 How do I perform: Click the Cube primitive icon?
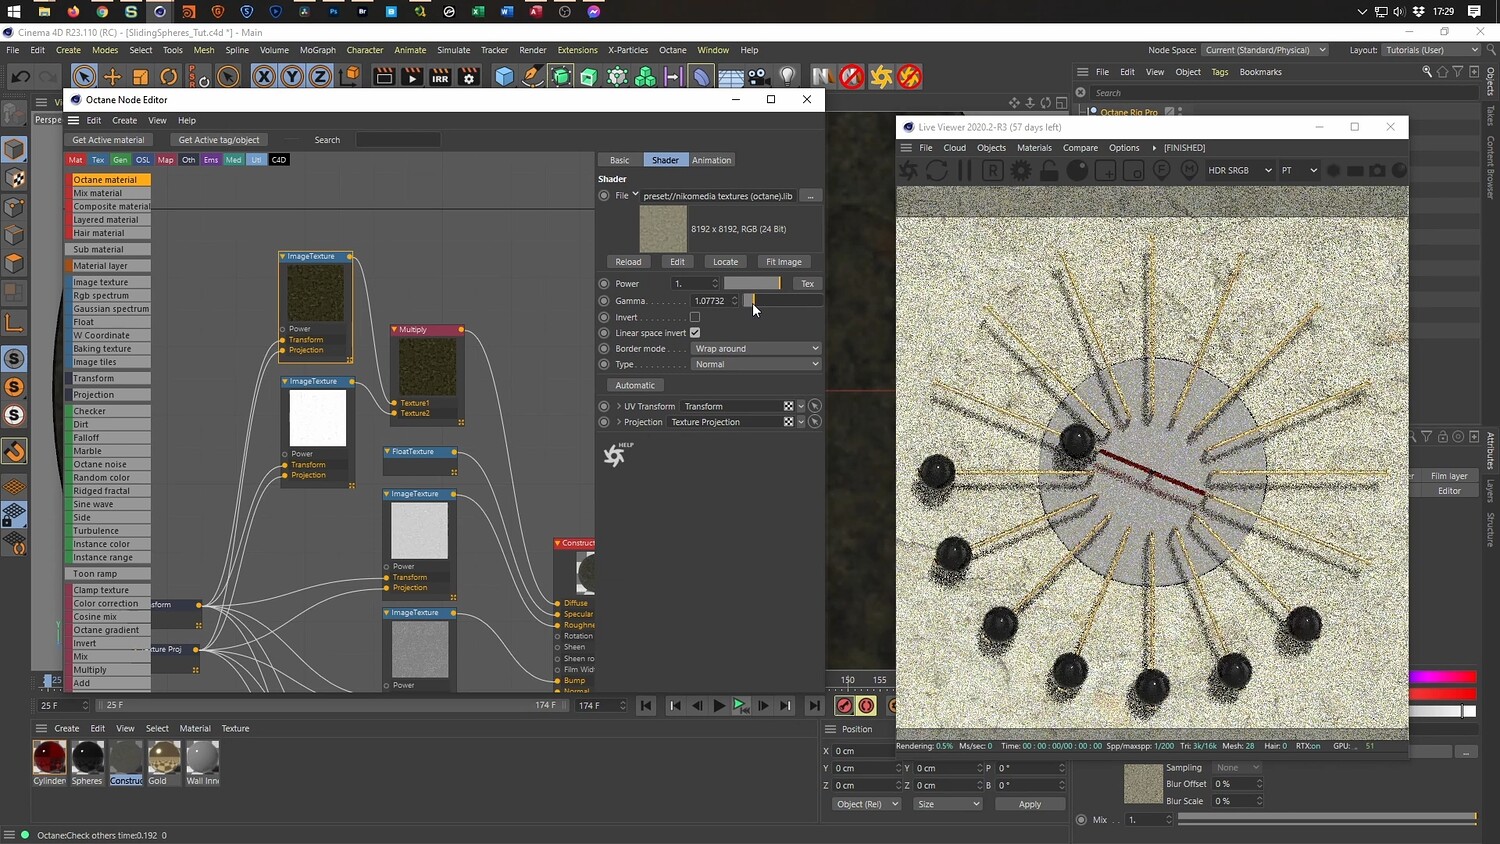504,77
